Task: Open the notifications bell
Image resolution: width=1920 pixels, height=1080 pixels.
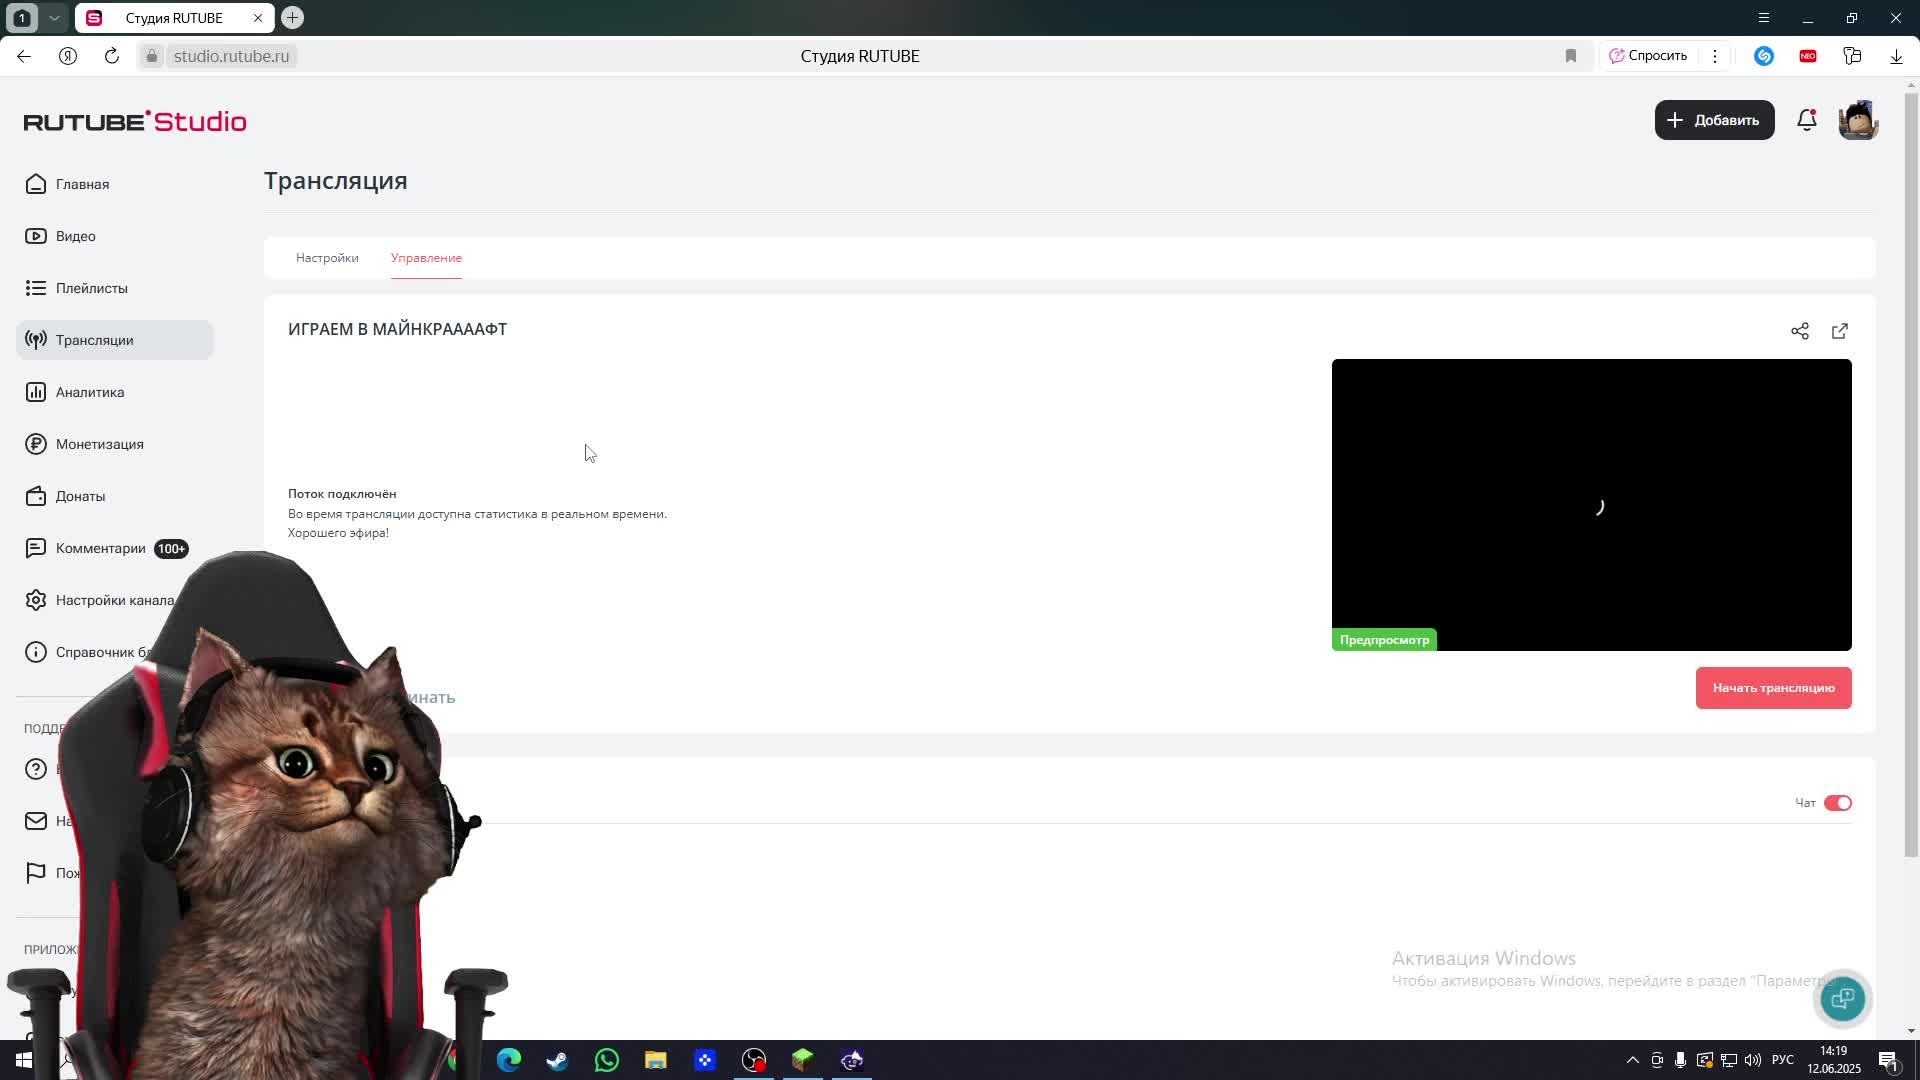Action: click(x=1806, y=120)
